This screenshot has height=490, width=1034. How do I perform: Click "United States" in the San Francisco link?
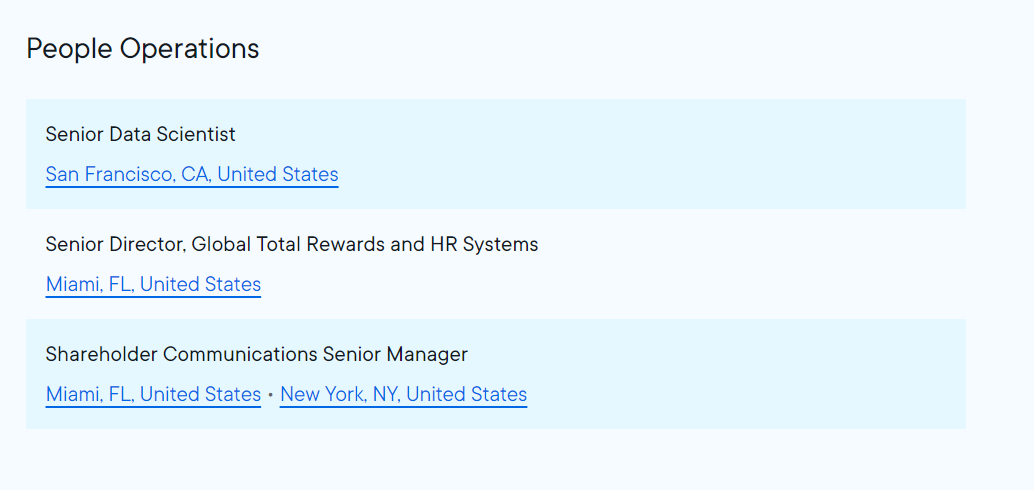coord(278,174)
